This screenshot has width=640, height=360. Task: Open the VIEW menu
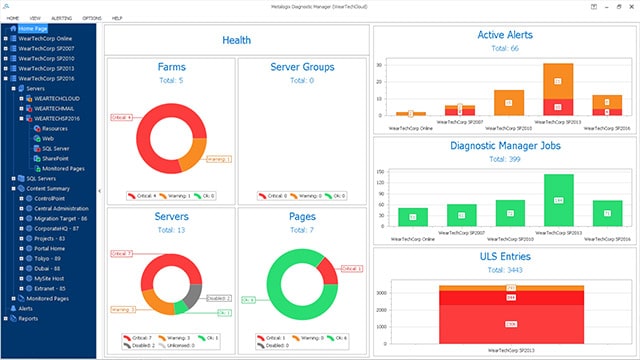click(x=35, y=18)
